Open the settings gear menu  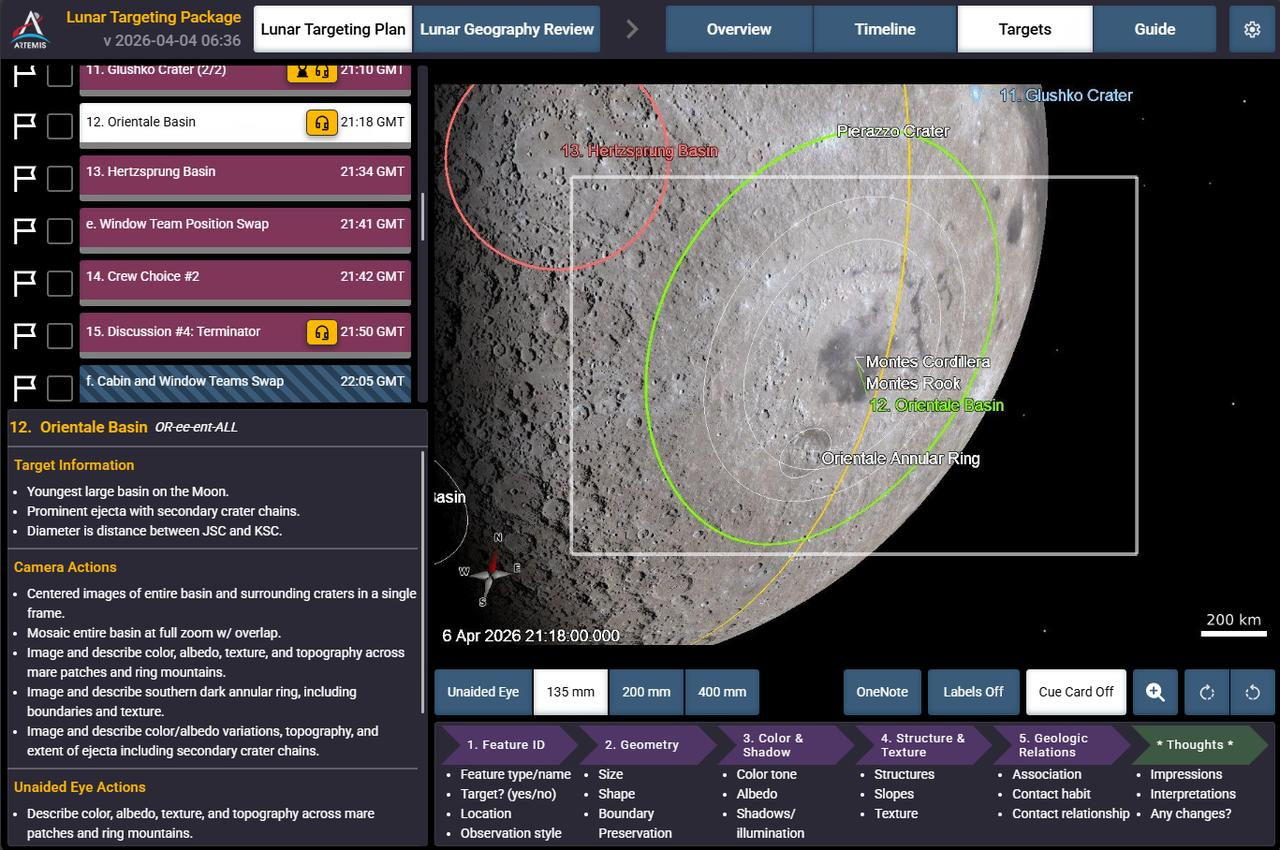point(1252,29)
